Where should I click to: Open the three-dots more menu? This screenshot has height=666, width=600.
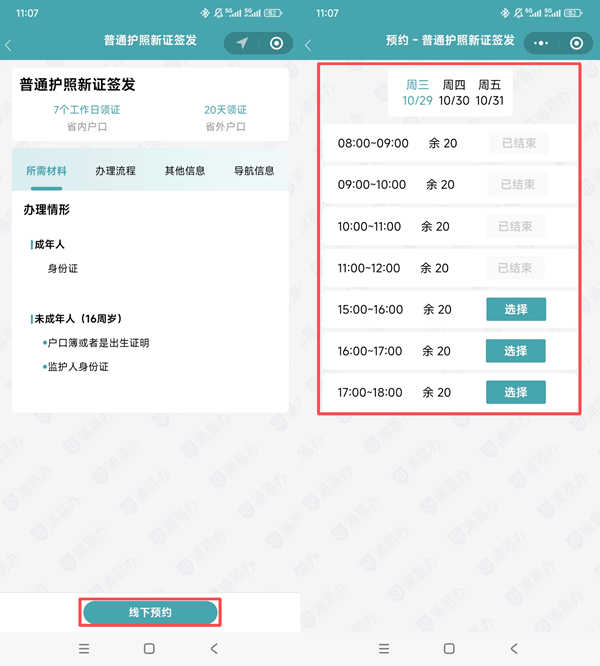point(541,43)
